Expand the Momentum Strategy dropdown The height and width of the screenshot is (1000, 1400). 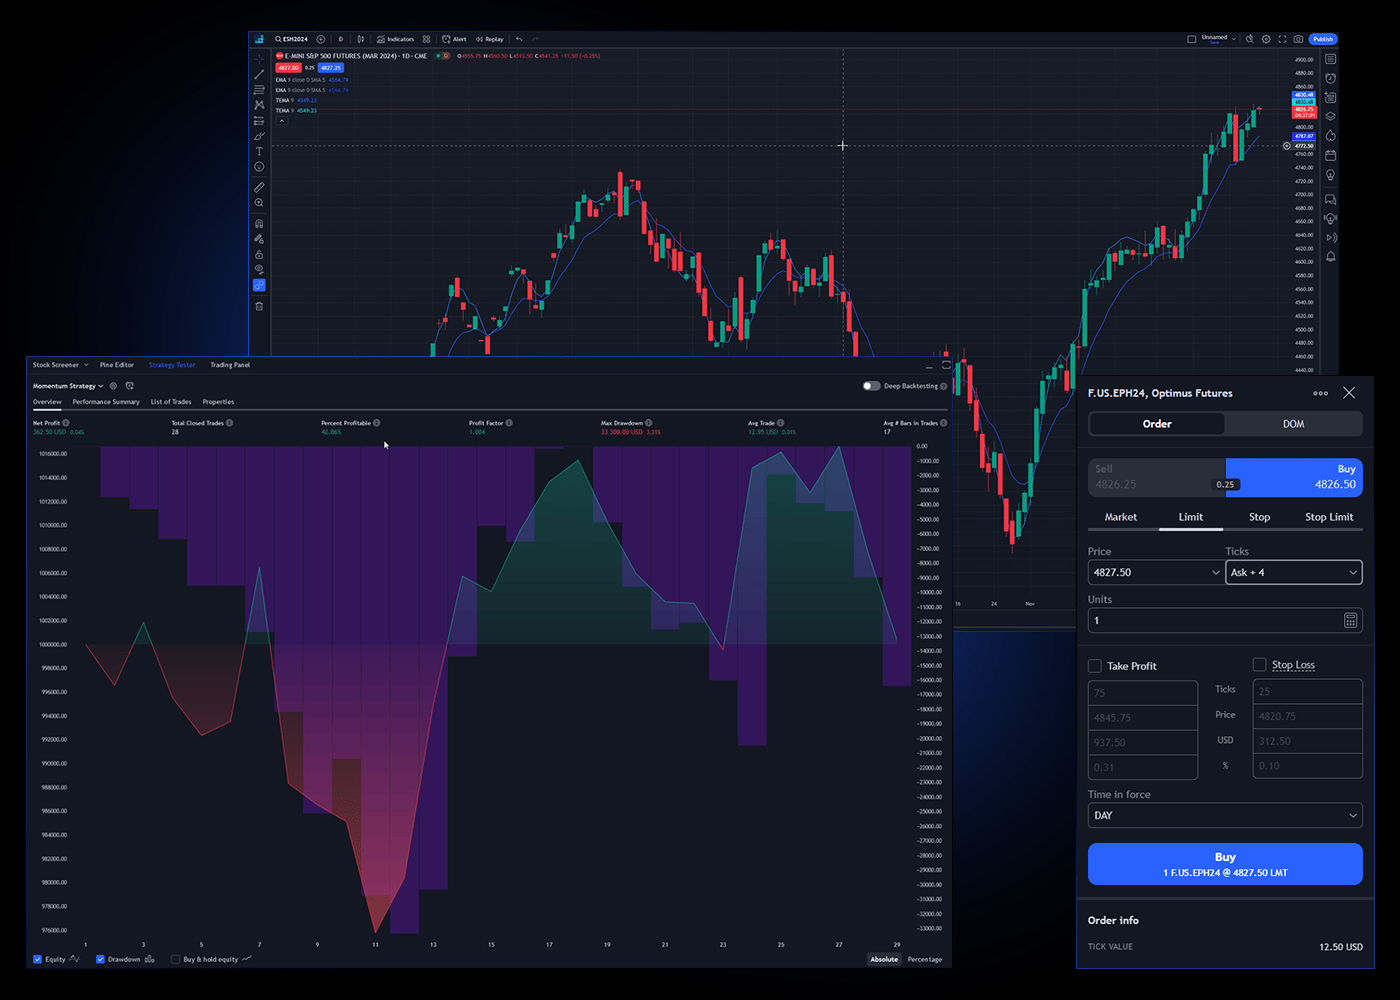(x=68, y=386)
